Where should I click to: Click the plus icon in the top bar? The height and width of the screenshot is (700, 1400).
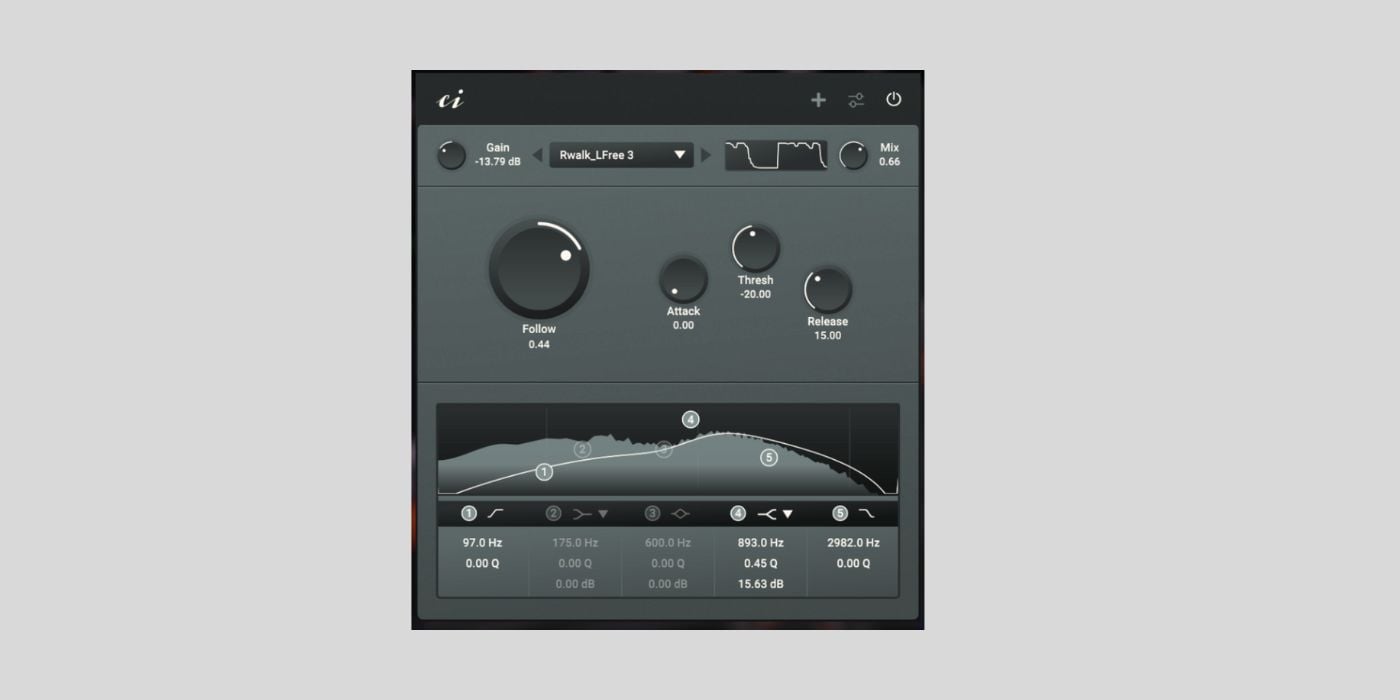818,99
